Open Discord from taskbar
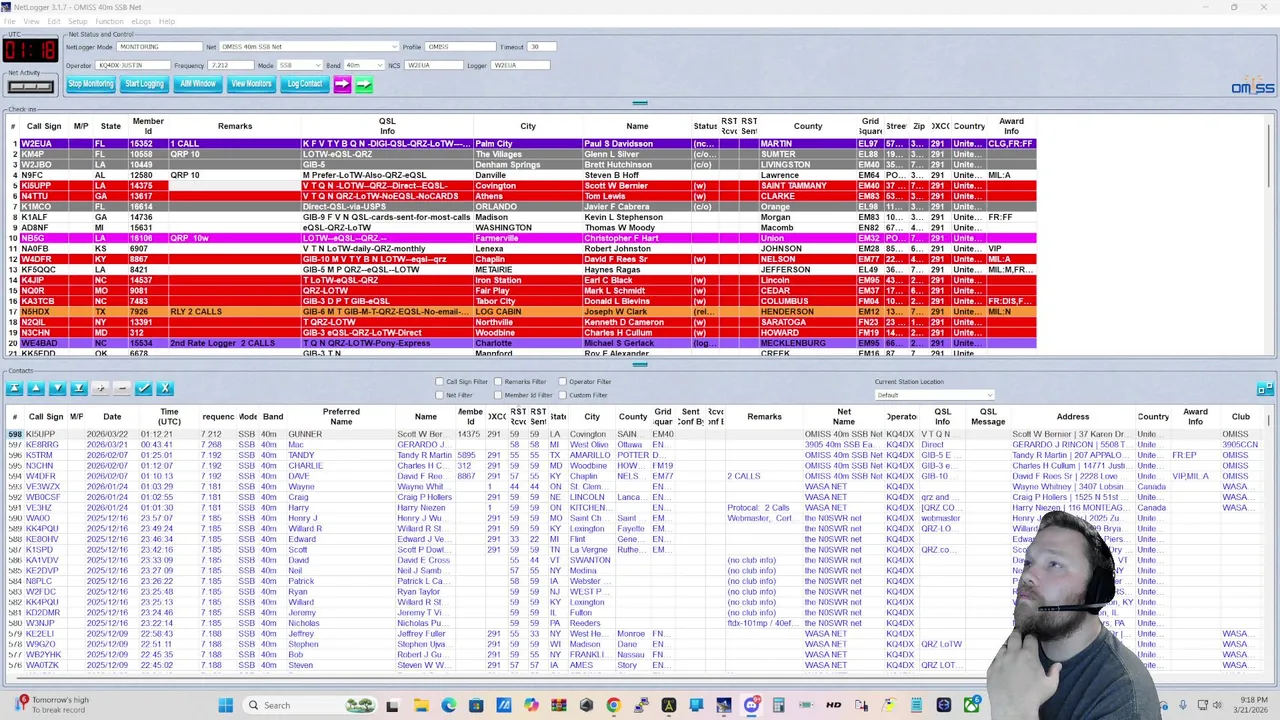Image resolution: width=1280 pixels, height=720 pixels. 751,705
